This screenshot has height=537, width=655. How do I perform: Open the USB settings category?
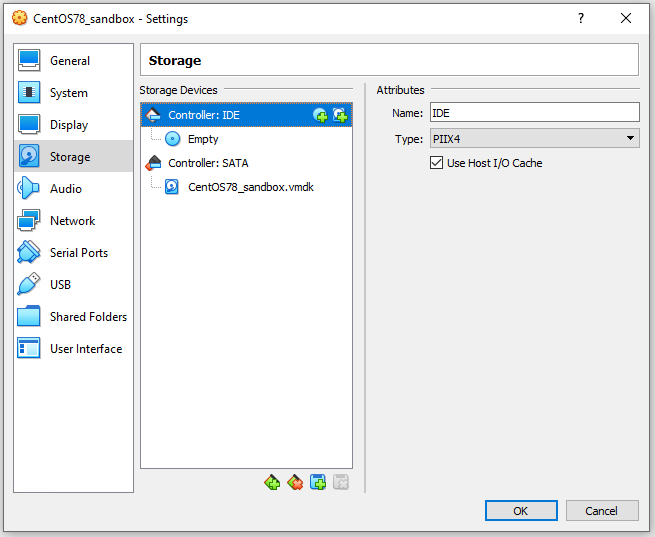coord(60,285)
